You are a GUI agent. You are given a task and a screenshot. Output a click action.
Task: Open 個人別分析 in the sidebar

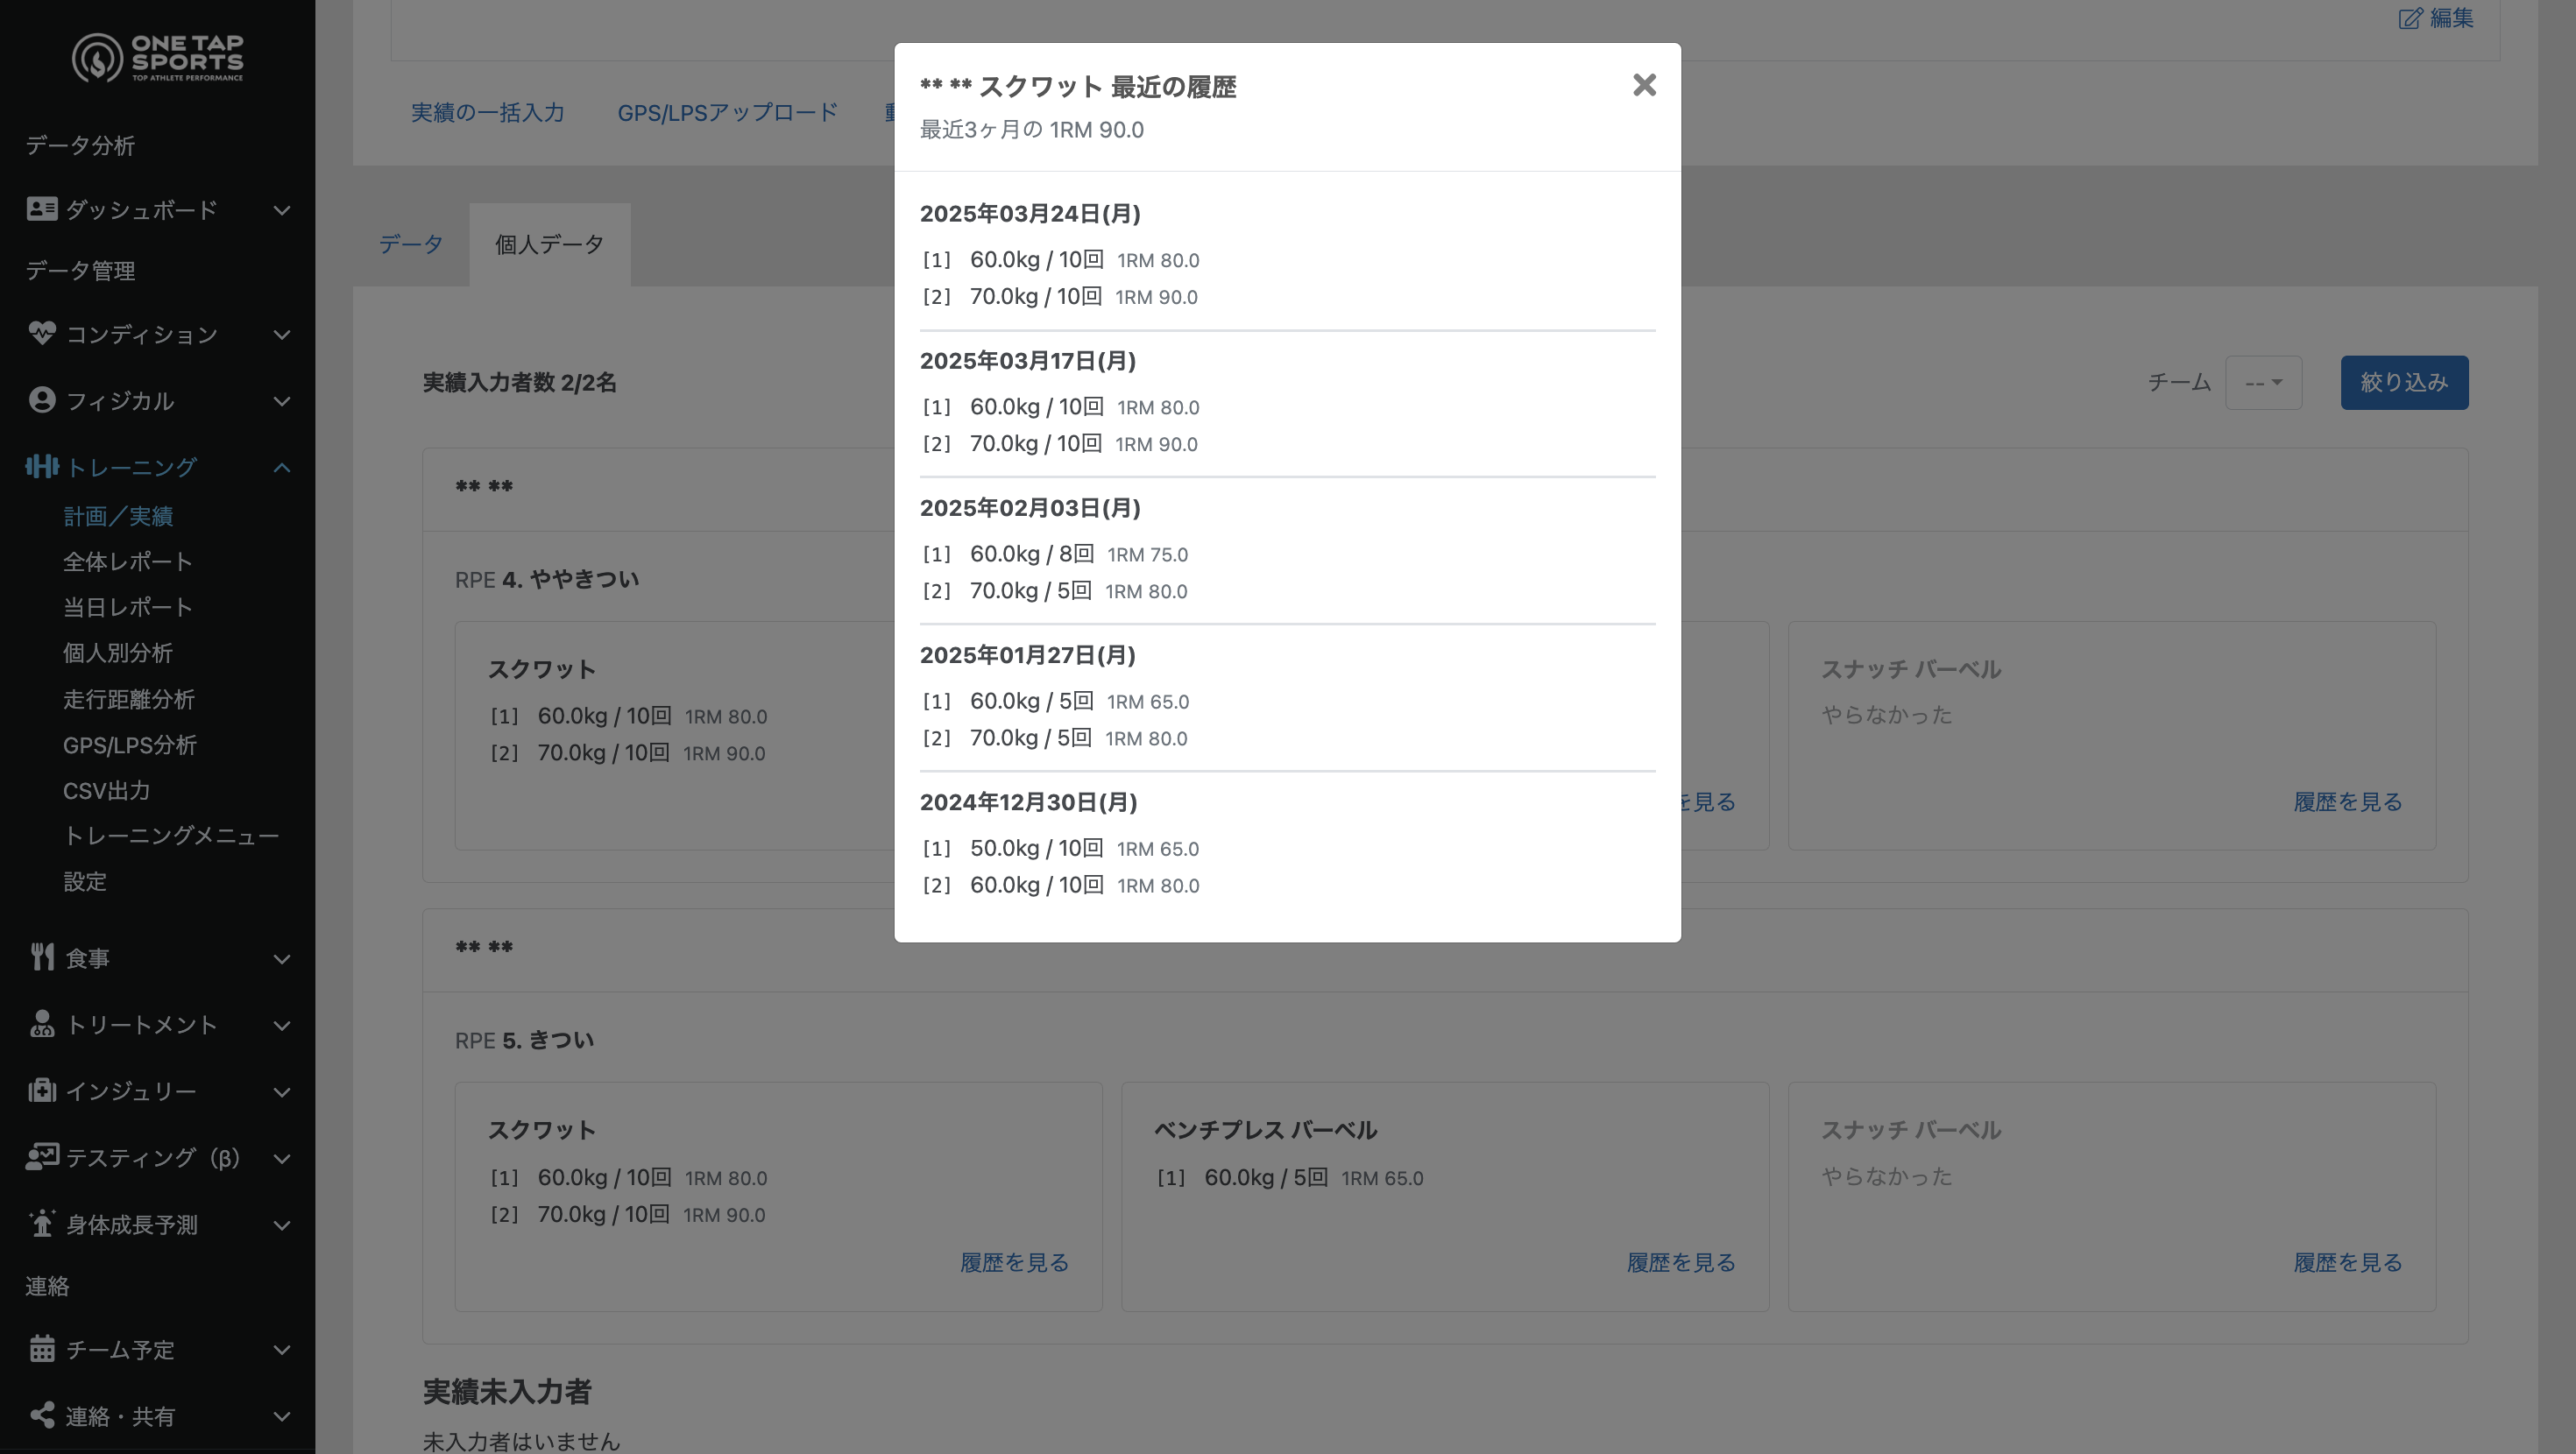(x=118, y=653)
